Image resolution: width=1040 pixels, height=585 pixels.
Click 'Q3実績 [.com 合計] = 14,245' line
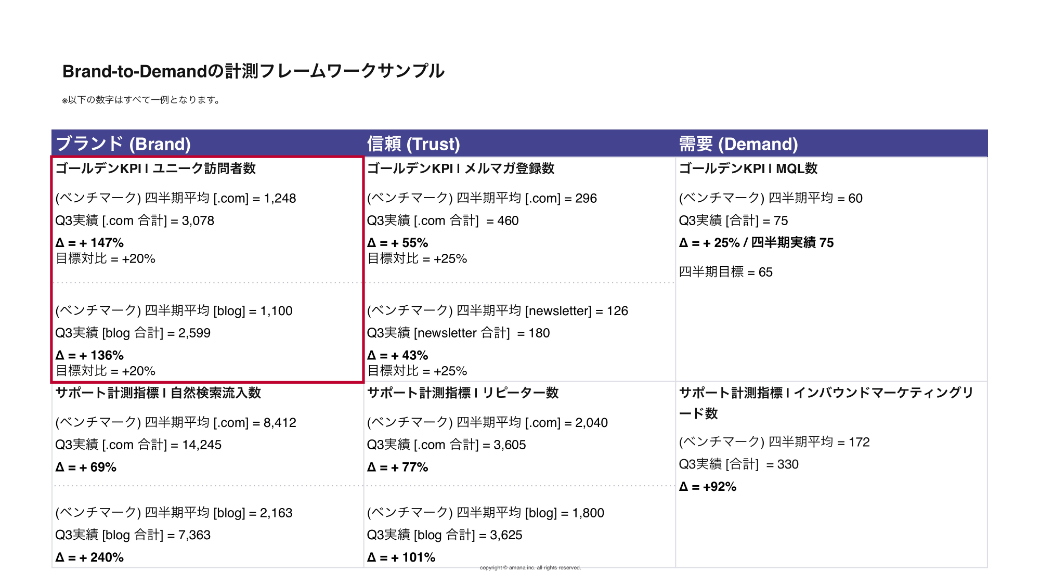(x=139, y=445)
